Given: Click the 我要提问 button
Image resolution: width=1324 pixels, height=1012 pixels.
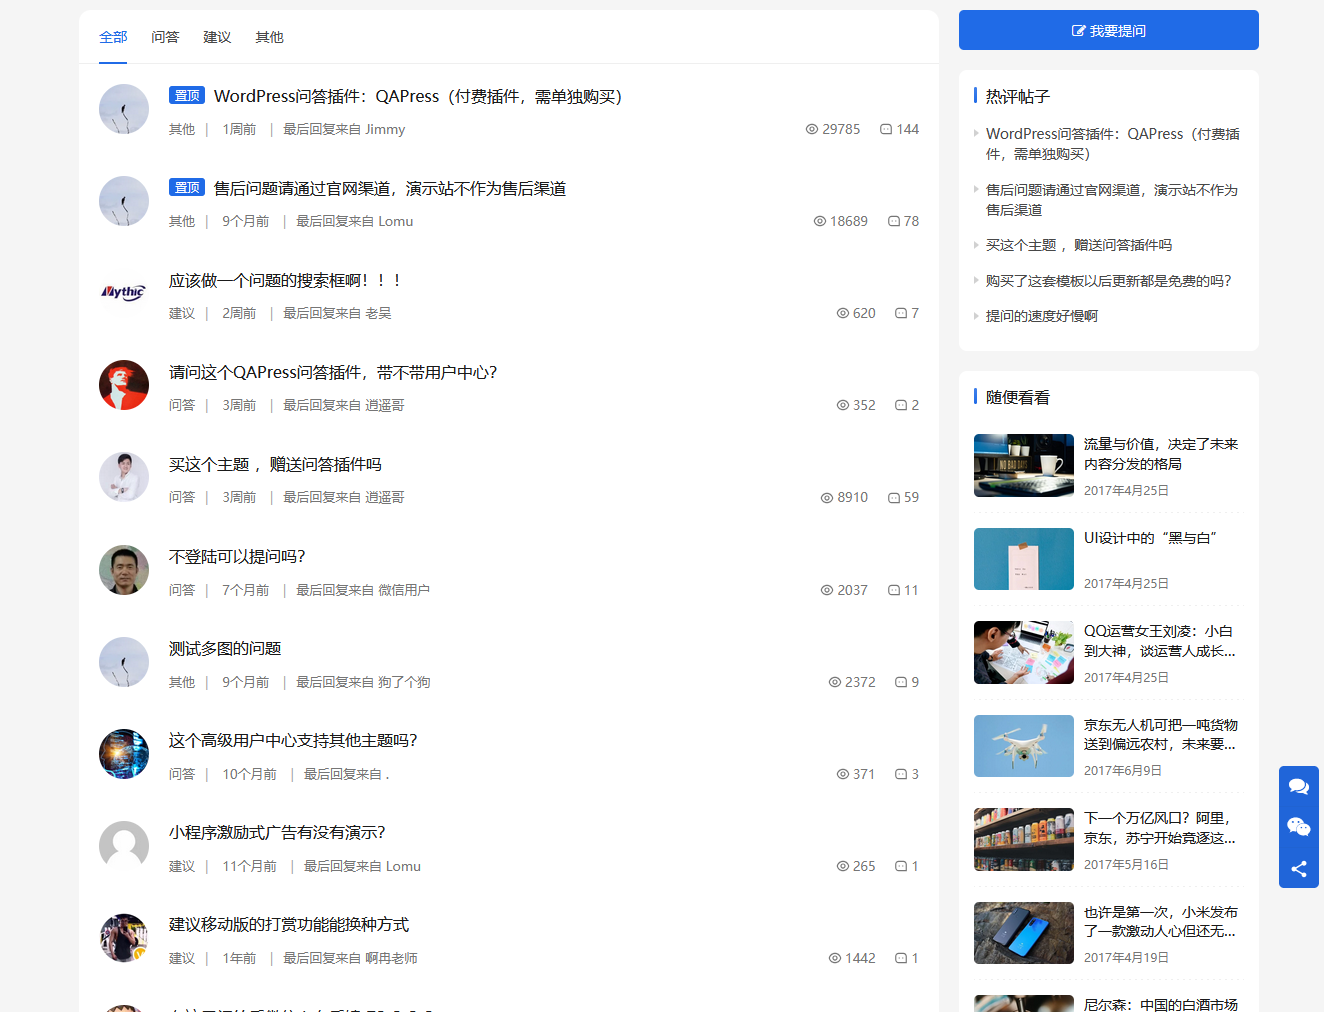Looking at the screenshot, I should [x=1108, y=30].
